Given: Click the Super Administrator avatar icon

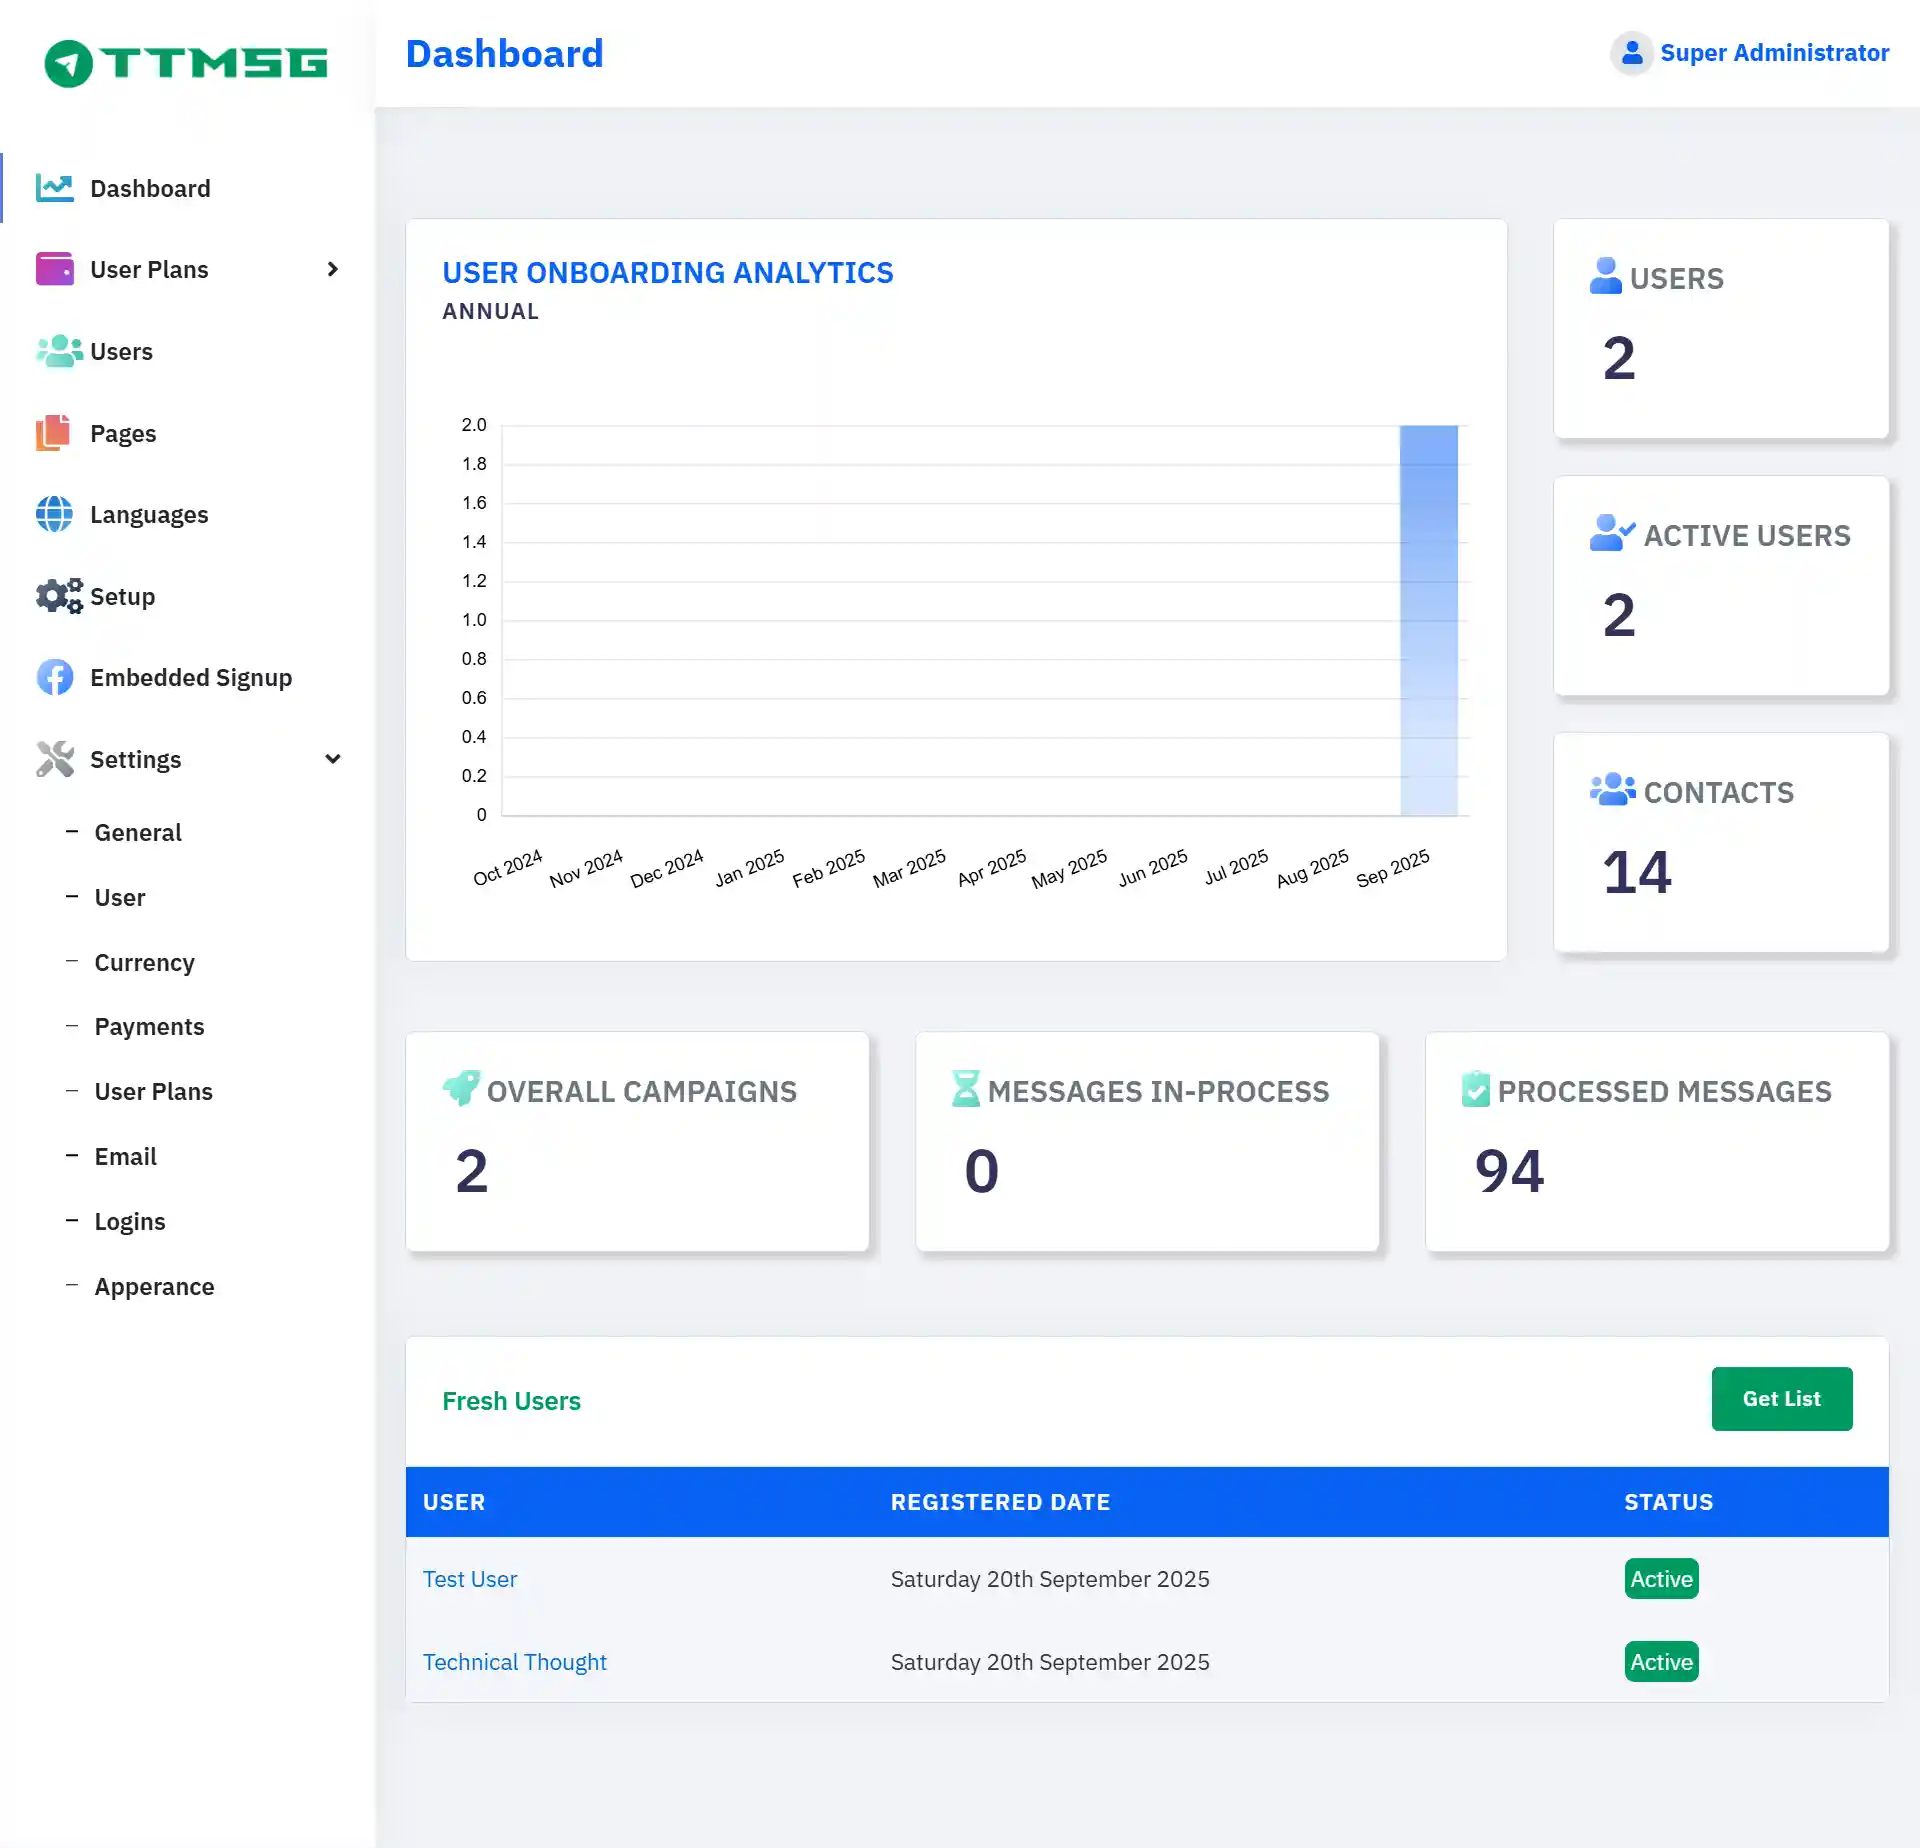Looking at the screenshot, I should point(1631,53).
